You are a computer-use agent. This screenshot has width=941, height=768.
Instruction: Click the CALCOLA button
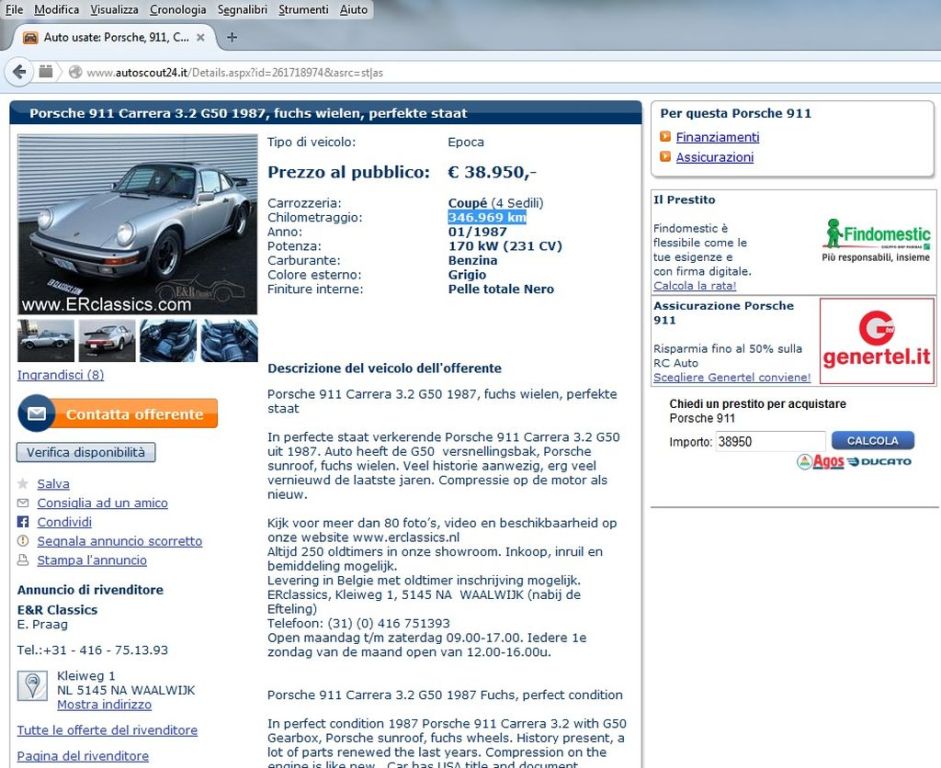[x=873, y=441]
